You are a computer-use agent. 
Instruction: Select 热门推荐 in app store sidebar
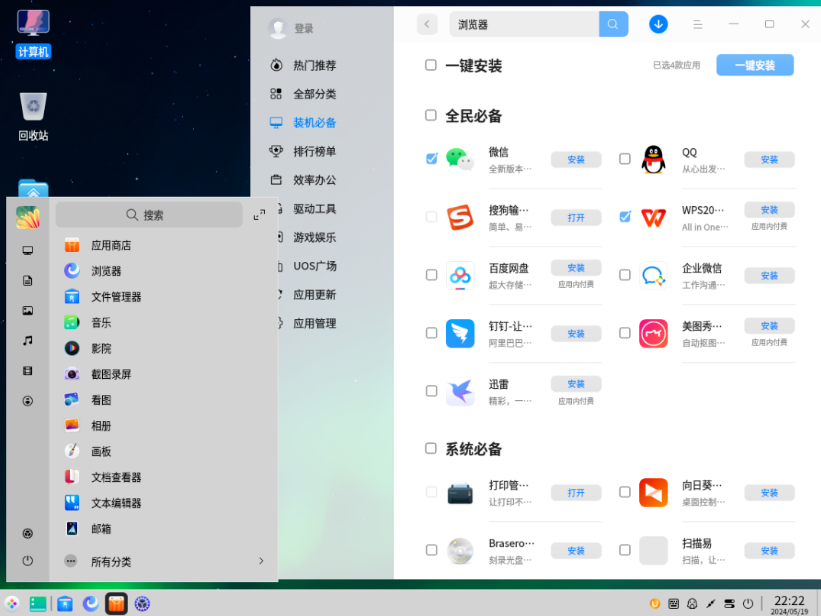(x=315, y=65)
